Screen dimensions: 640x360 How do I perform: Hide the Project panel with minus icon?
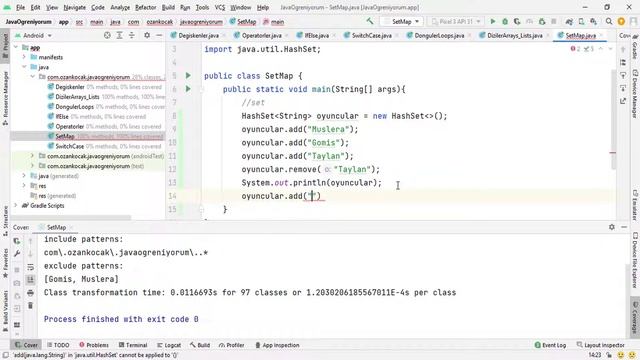click(159, 36)
